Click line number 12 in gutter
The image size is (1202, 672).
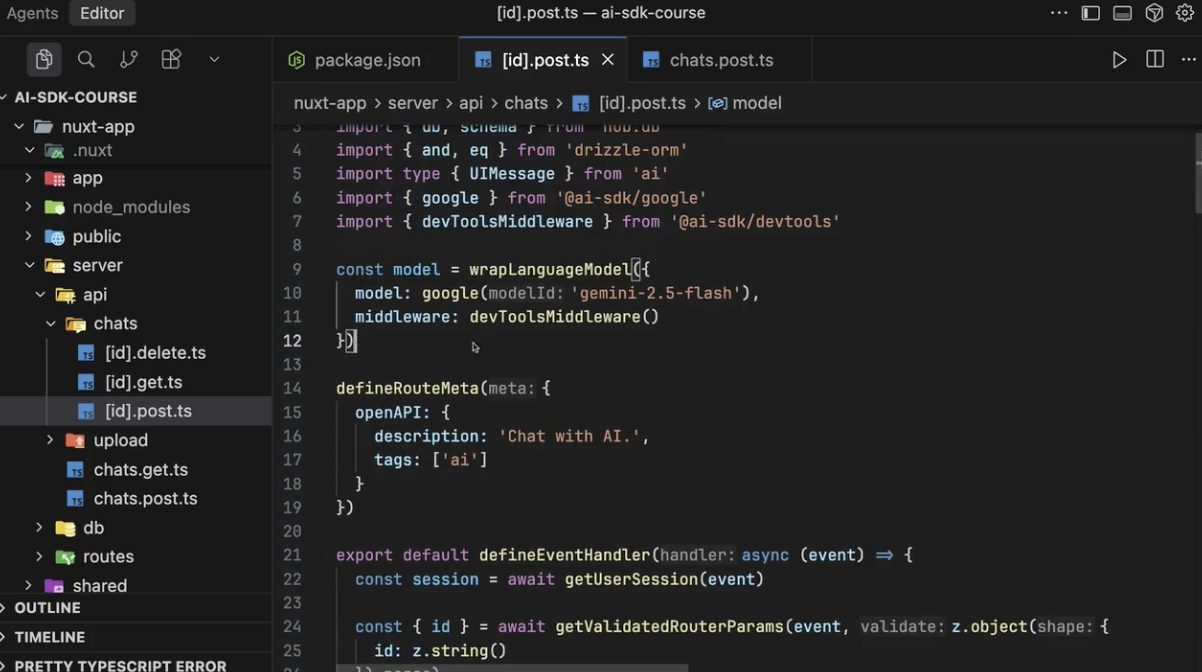[291, 341]
